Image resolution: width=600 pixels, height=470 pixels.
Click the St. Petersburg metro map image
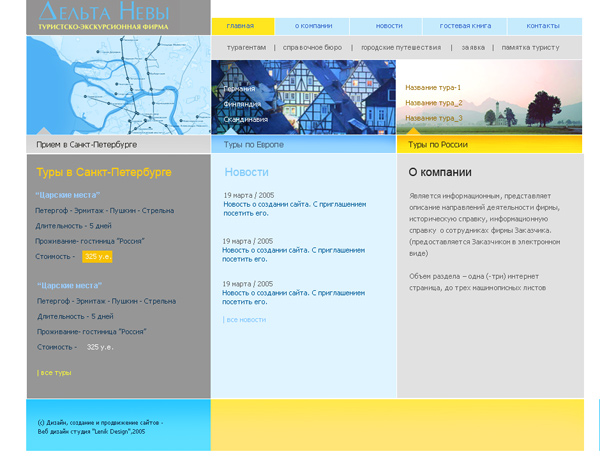tap(118, 85)
